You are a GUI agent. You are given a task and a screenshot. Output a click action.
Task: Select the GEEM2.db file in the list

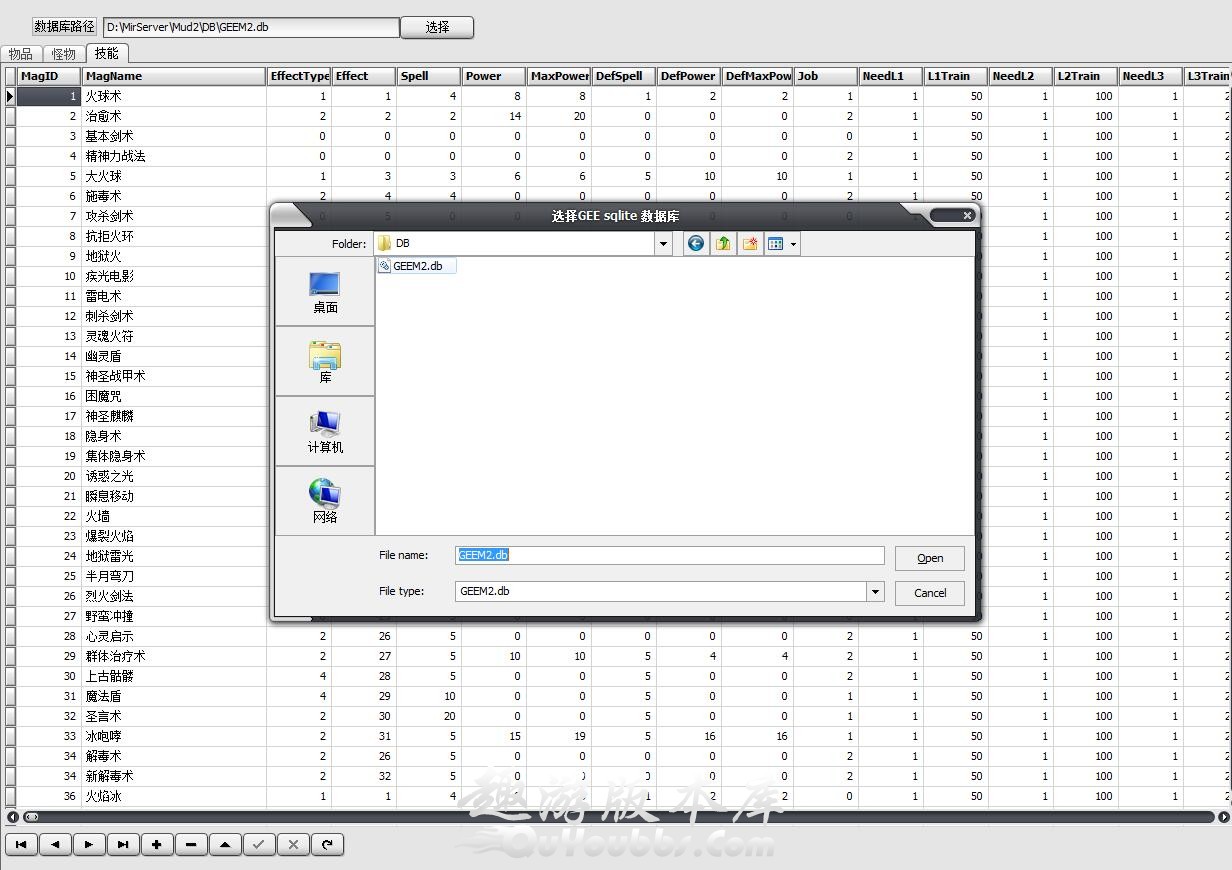click(x=417, y=266)
